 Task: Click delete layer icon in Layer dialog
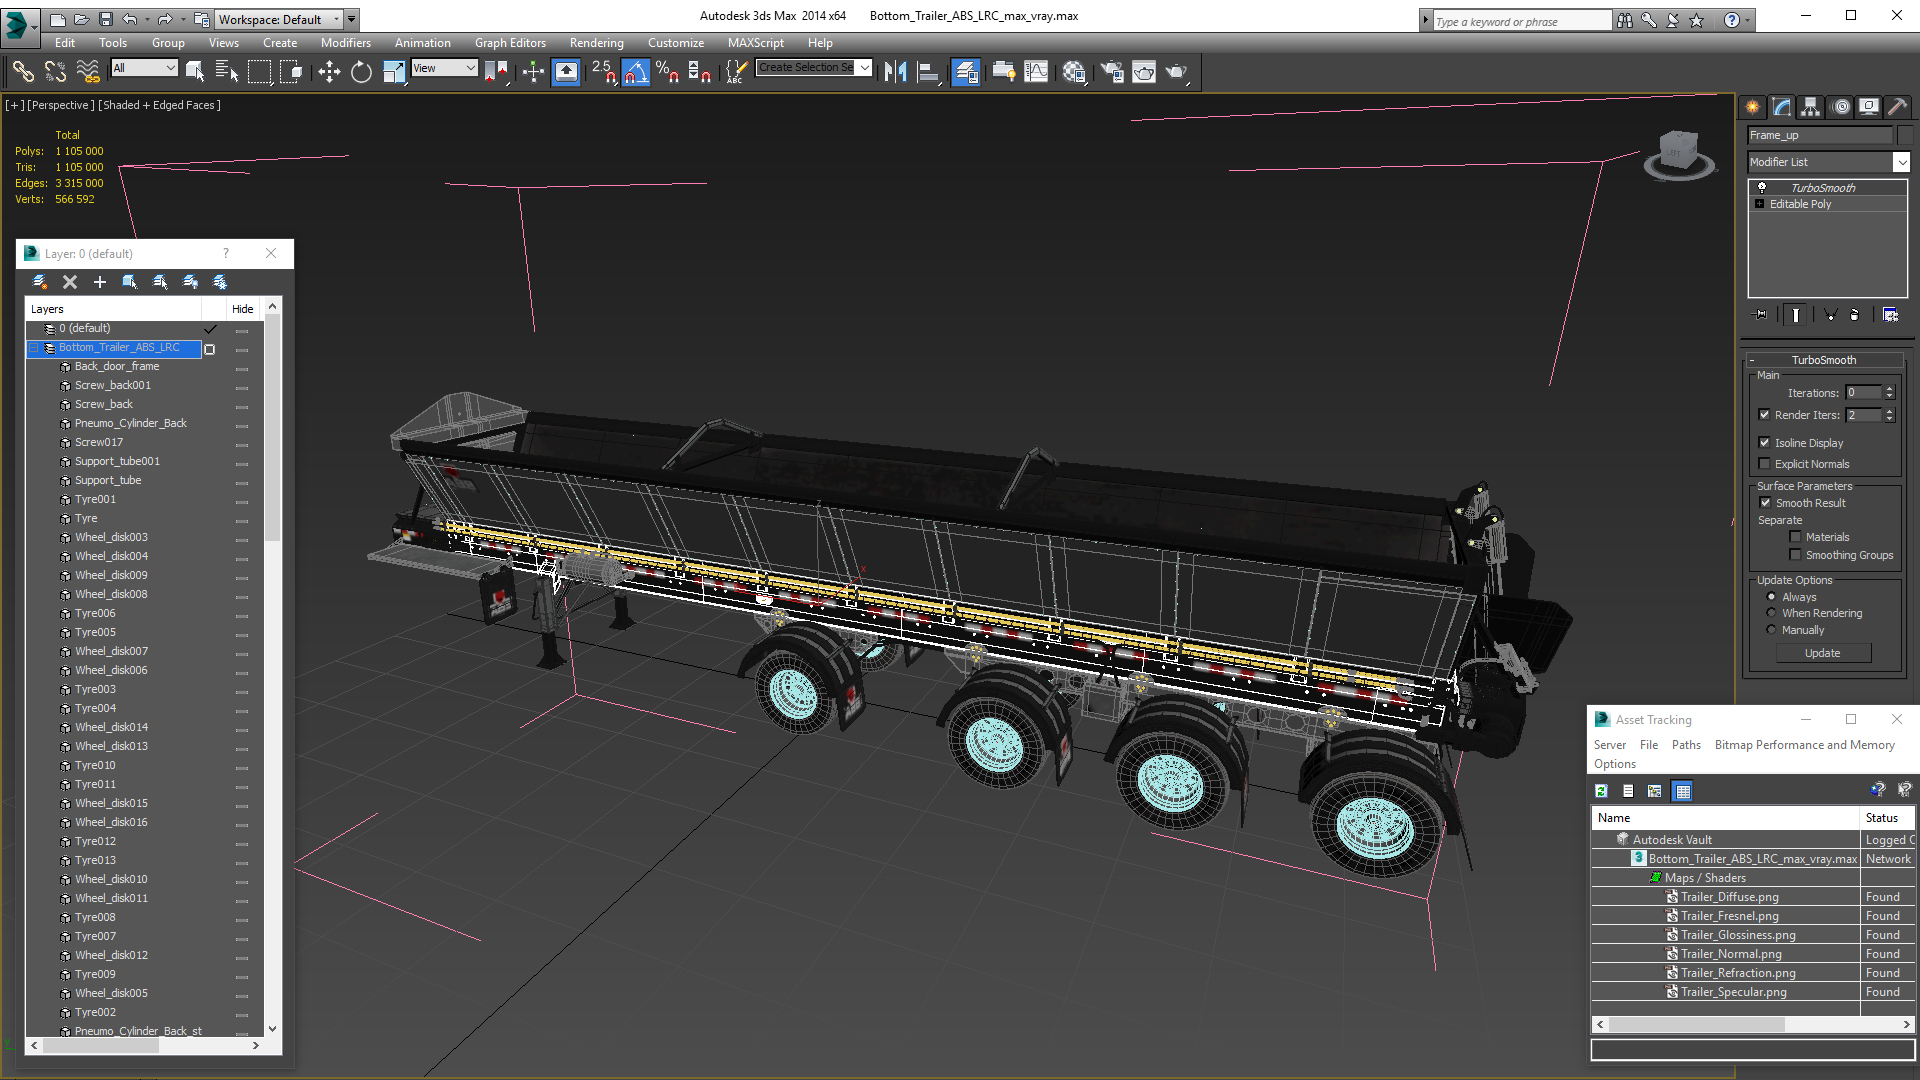pyautogui.click(x=70, y=282)
